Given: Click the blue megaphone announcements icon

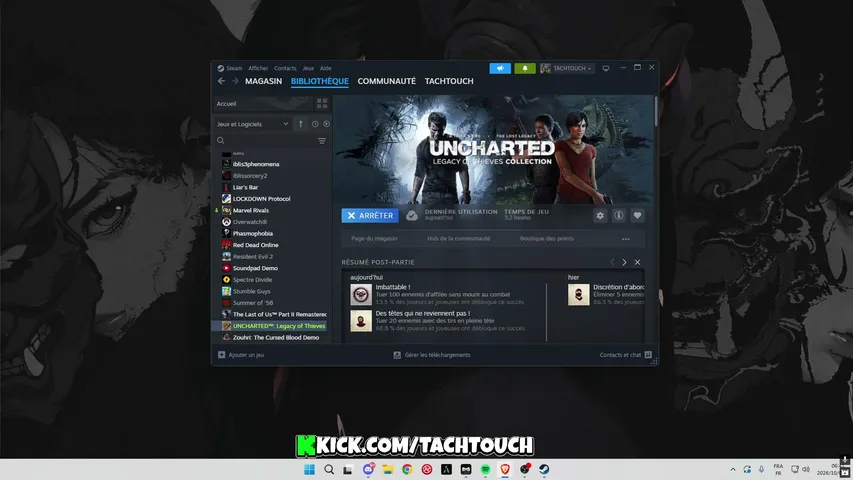Looking at the screenshot, I should pyautogui.click(x=500, y=68).
